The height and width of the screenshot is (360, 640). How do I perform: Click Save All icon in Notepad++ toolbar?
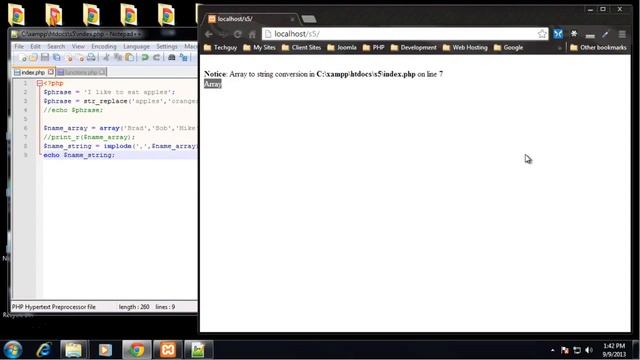coord(57,58)
